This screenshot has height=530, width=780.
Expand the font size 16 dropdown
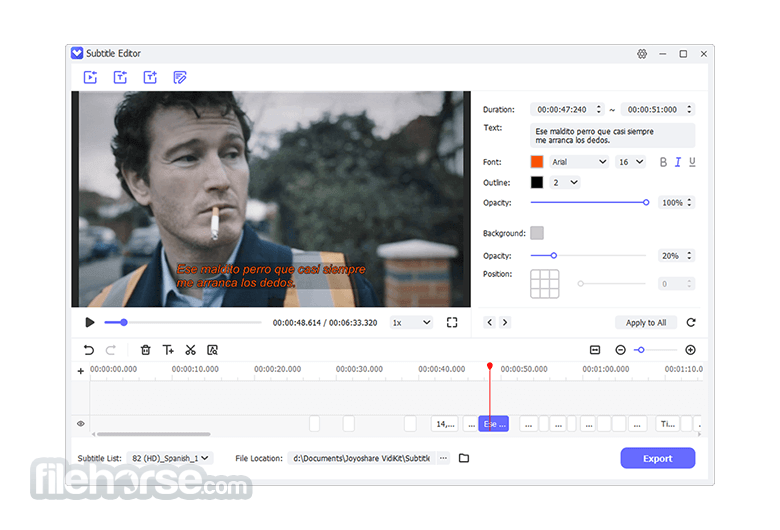coord(630,162)
